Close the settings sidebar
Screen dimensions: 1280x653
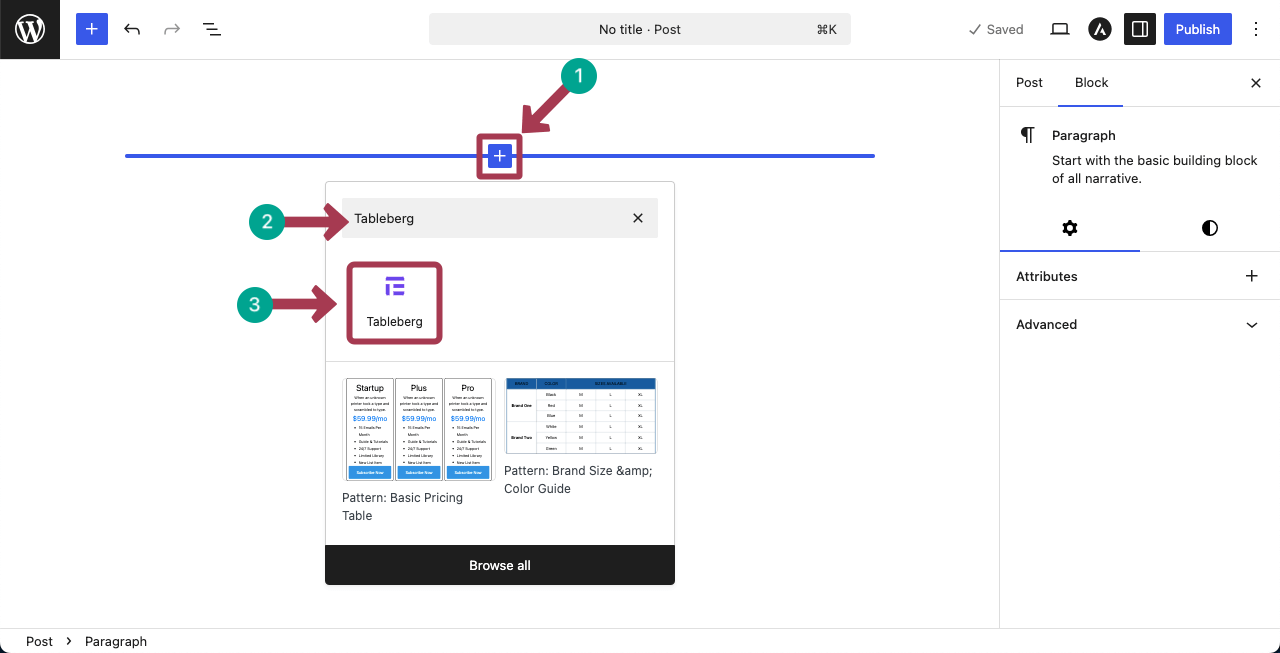[x=1256, y=83]
